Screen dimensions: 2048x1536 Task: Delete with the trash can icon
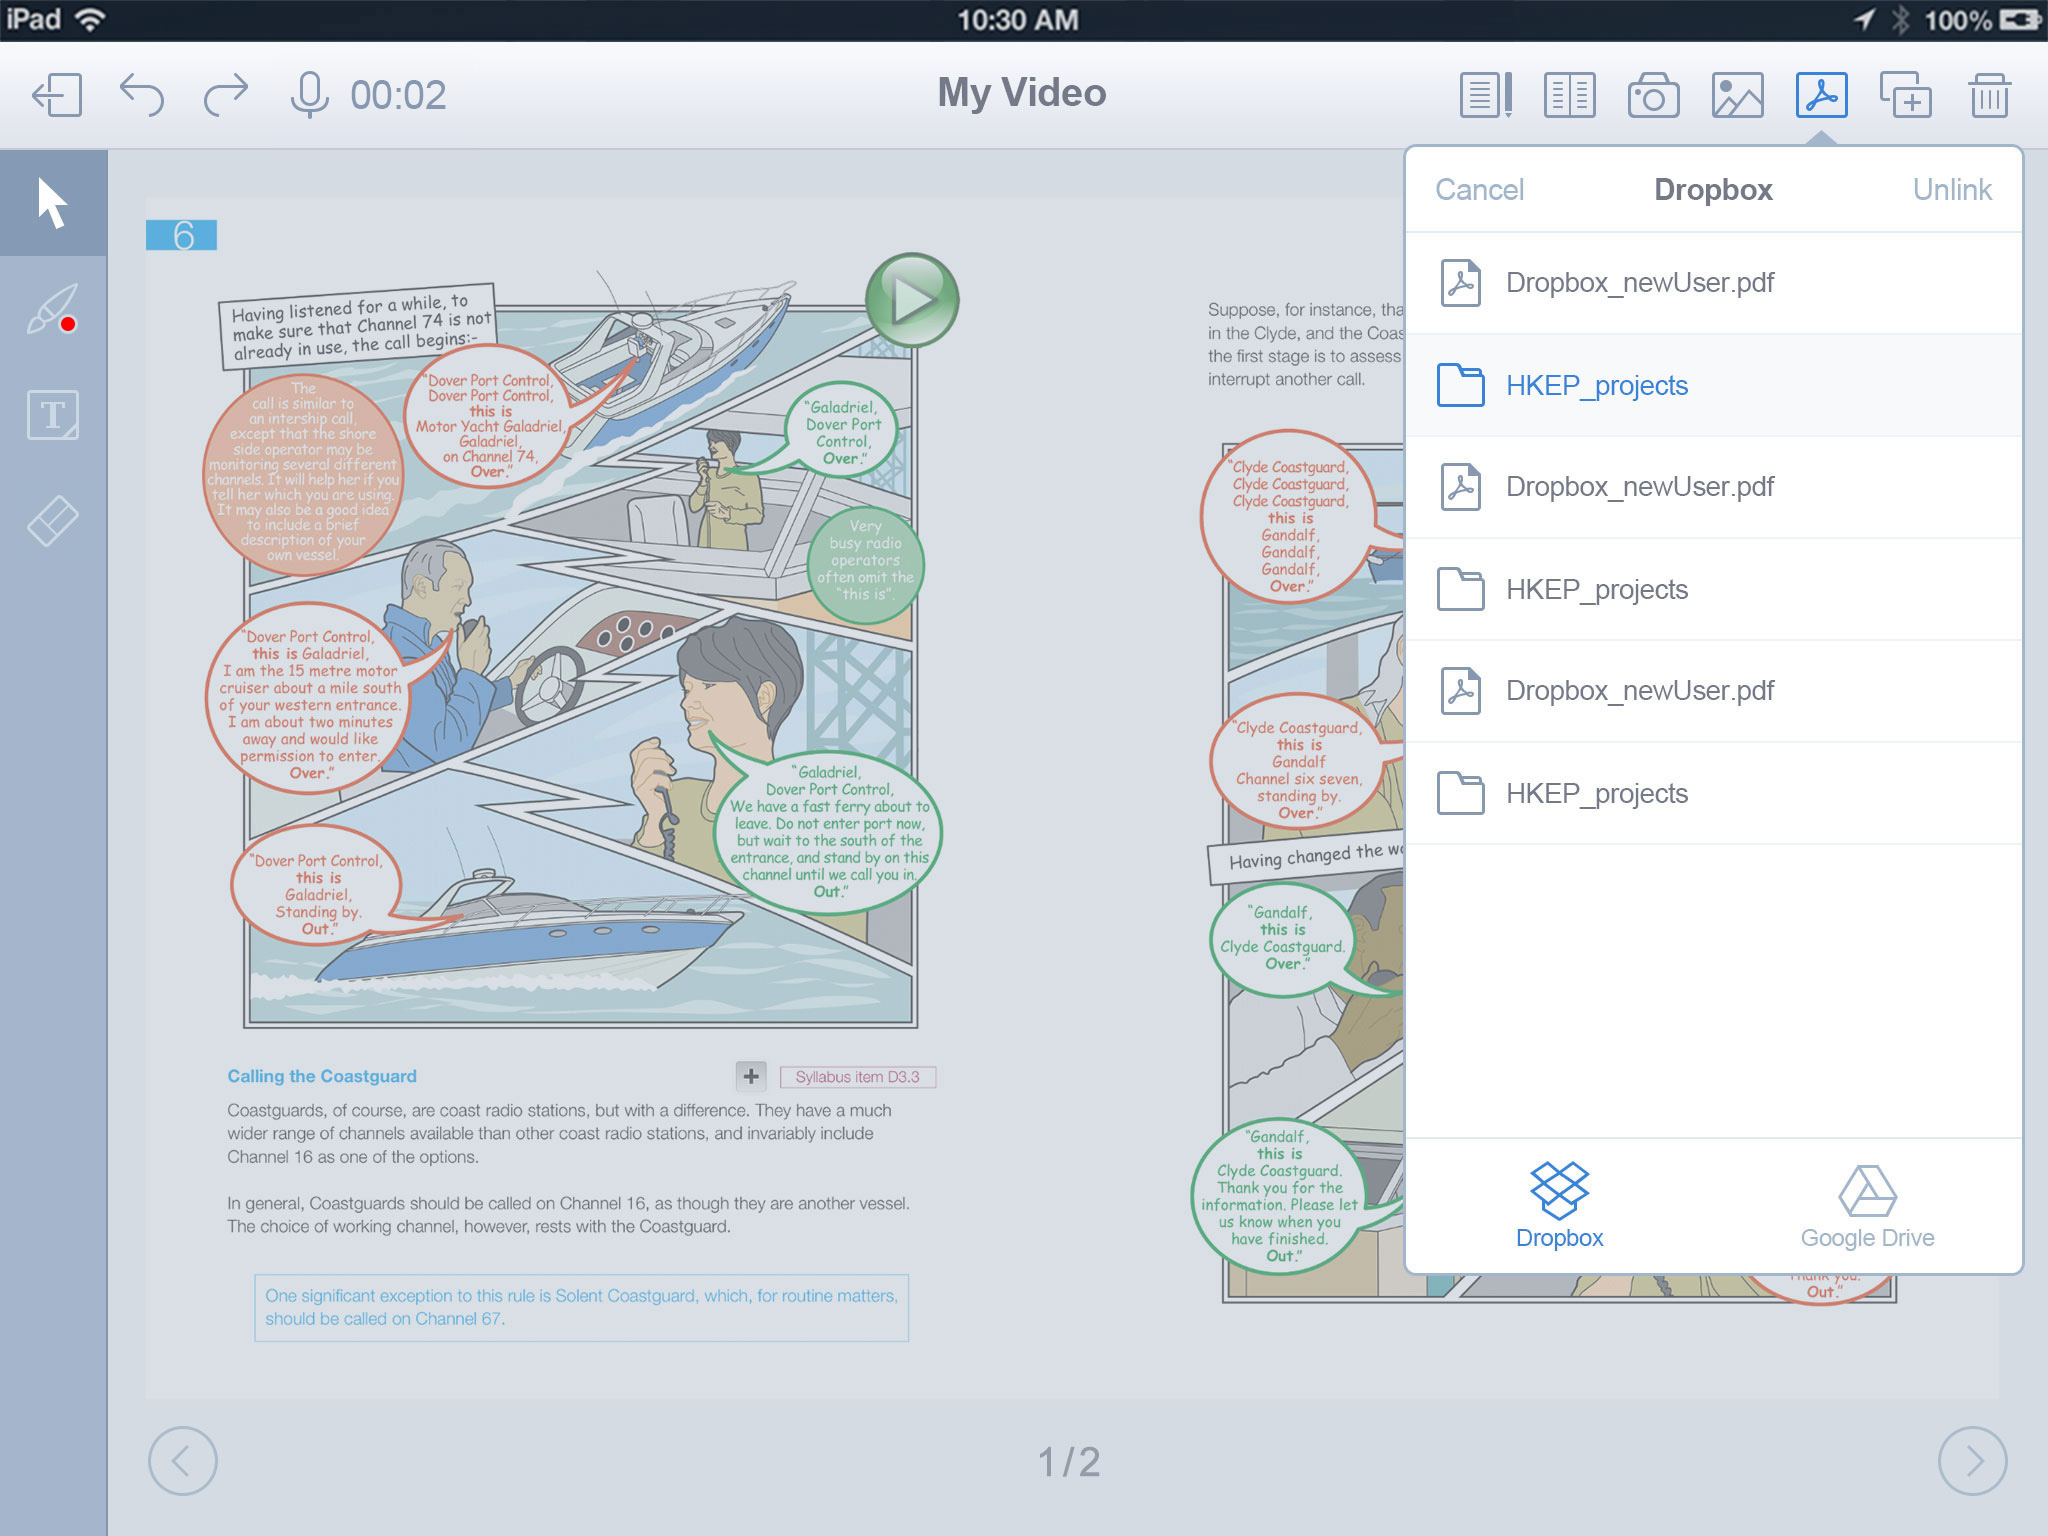coord(1989,96)
